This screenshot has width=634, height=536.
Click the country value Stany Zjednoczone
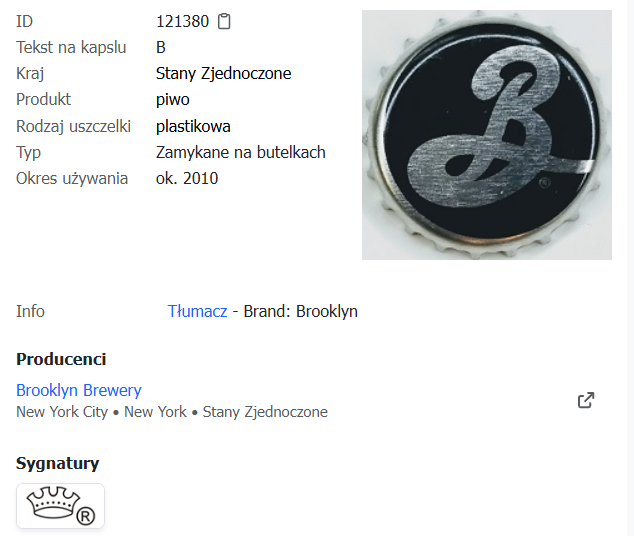(224, 74)
